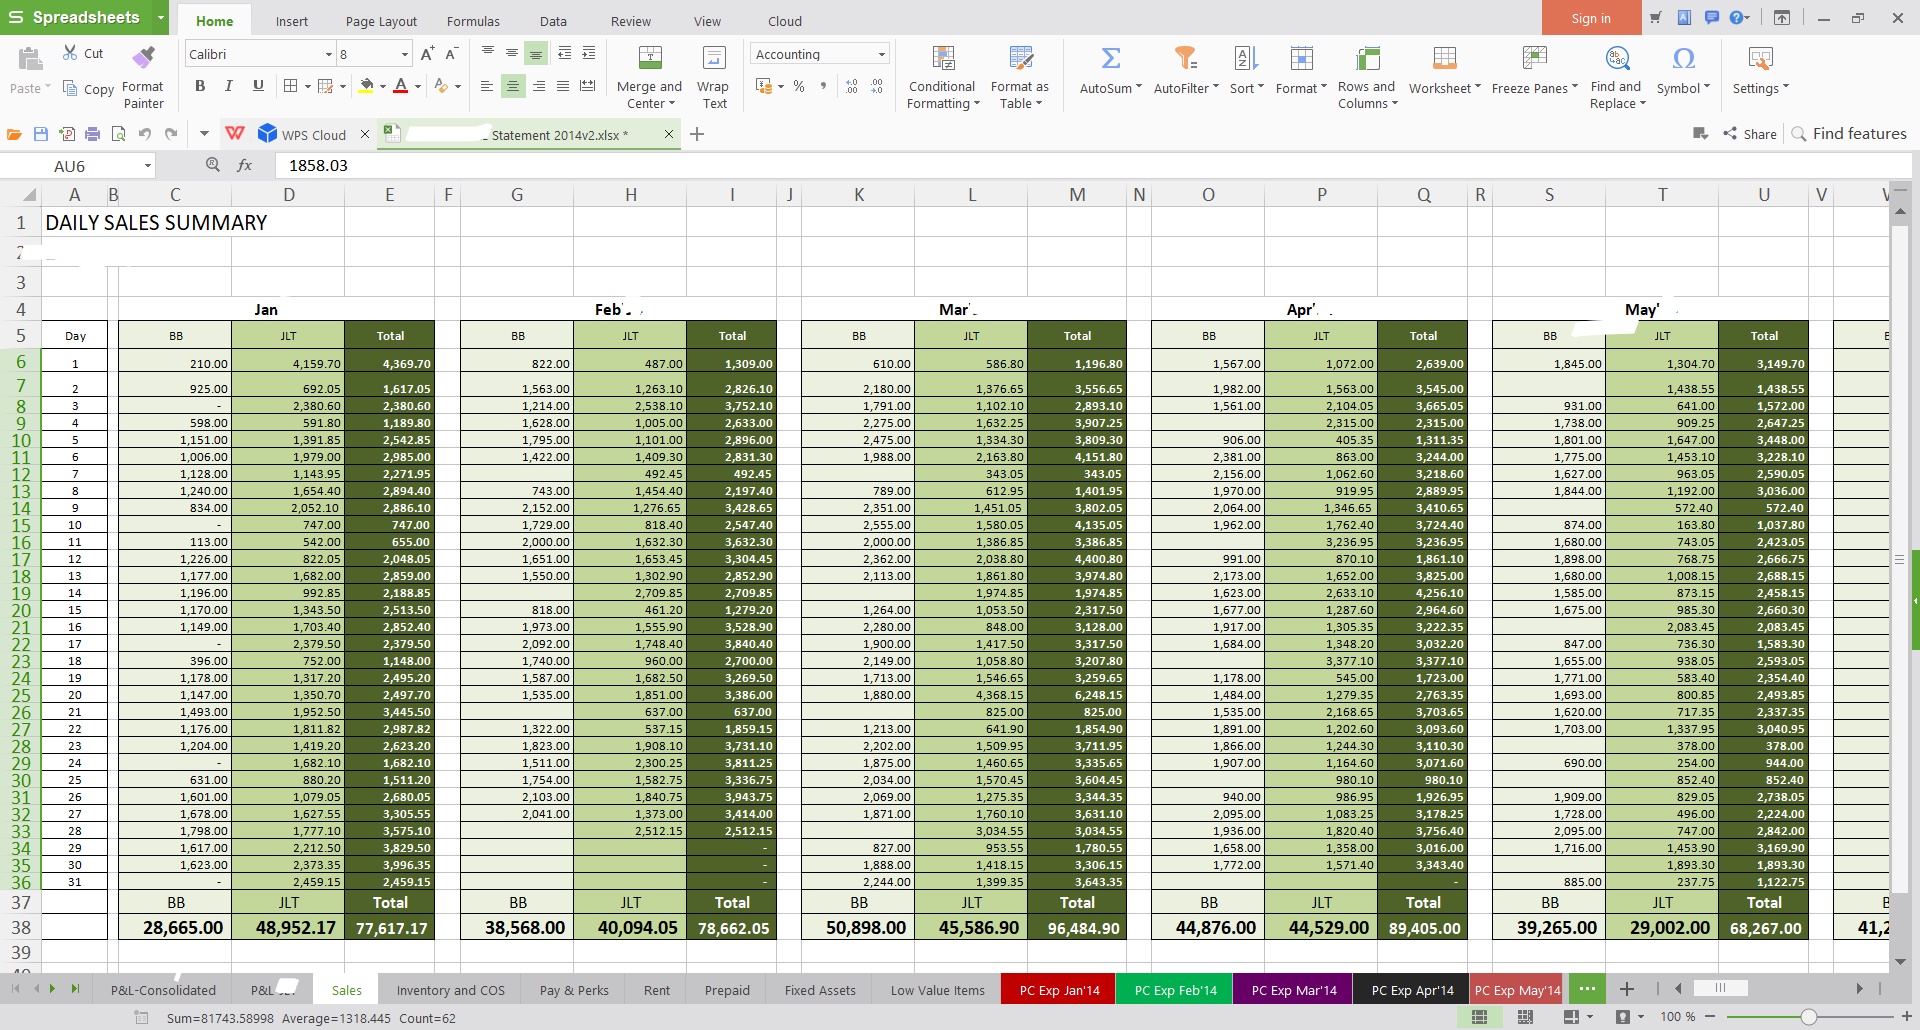The width and height of the screenshot is (1920, 1030).
Task: Click the zoom slider handle in status bar
Action: click(1808, 1017)
